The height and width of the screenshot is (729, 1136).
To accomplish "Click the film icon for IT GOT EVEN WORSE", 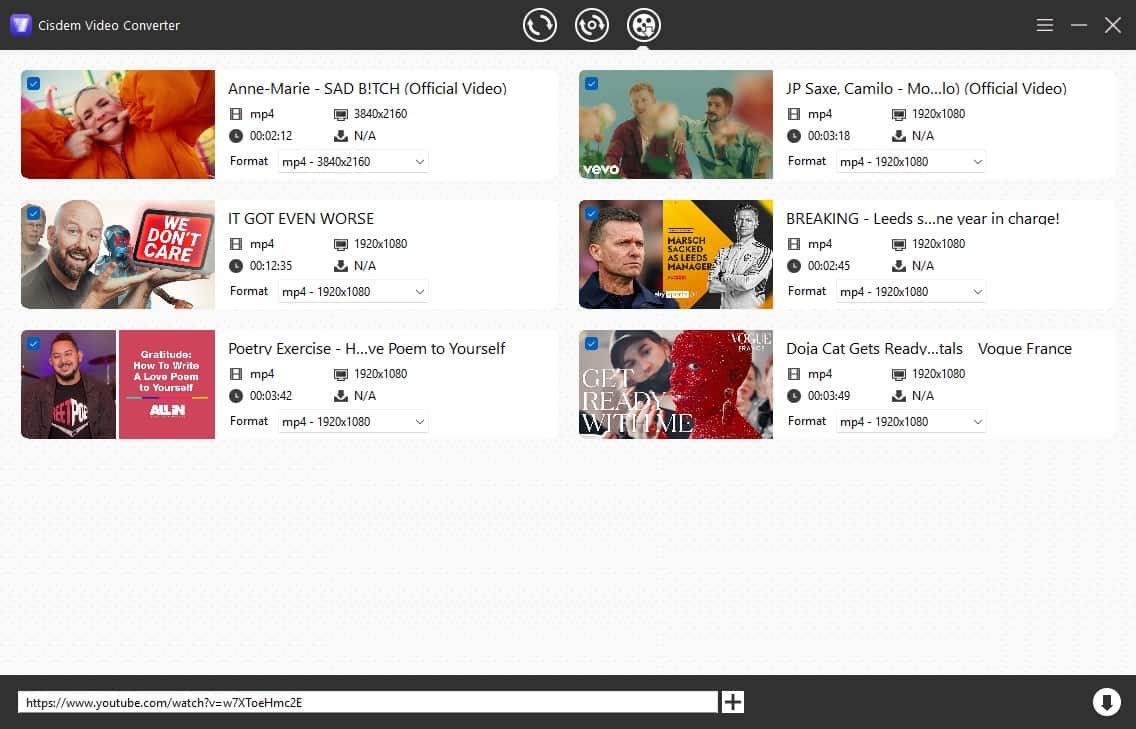I will [x=235, y=244].
